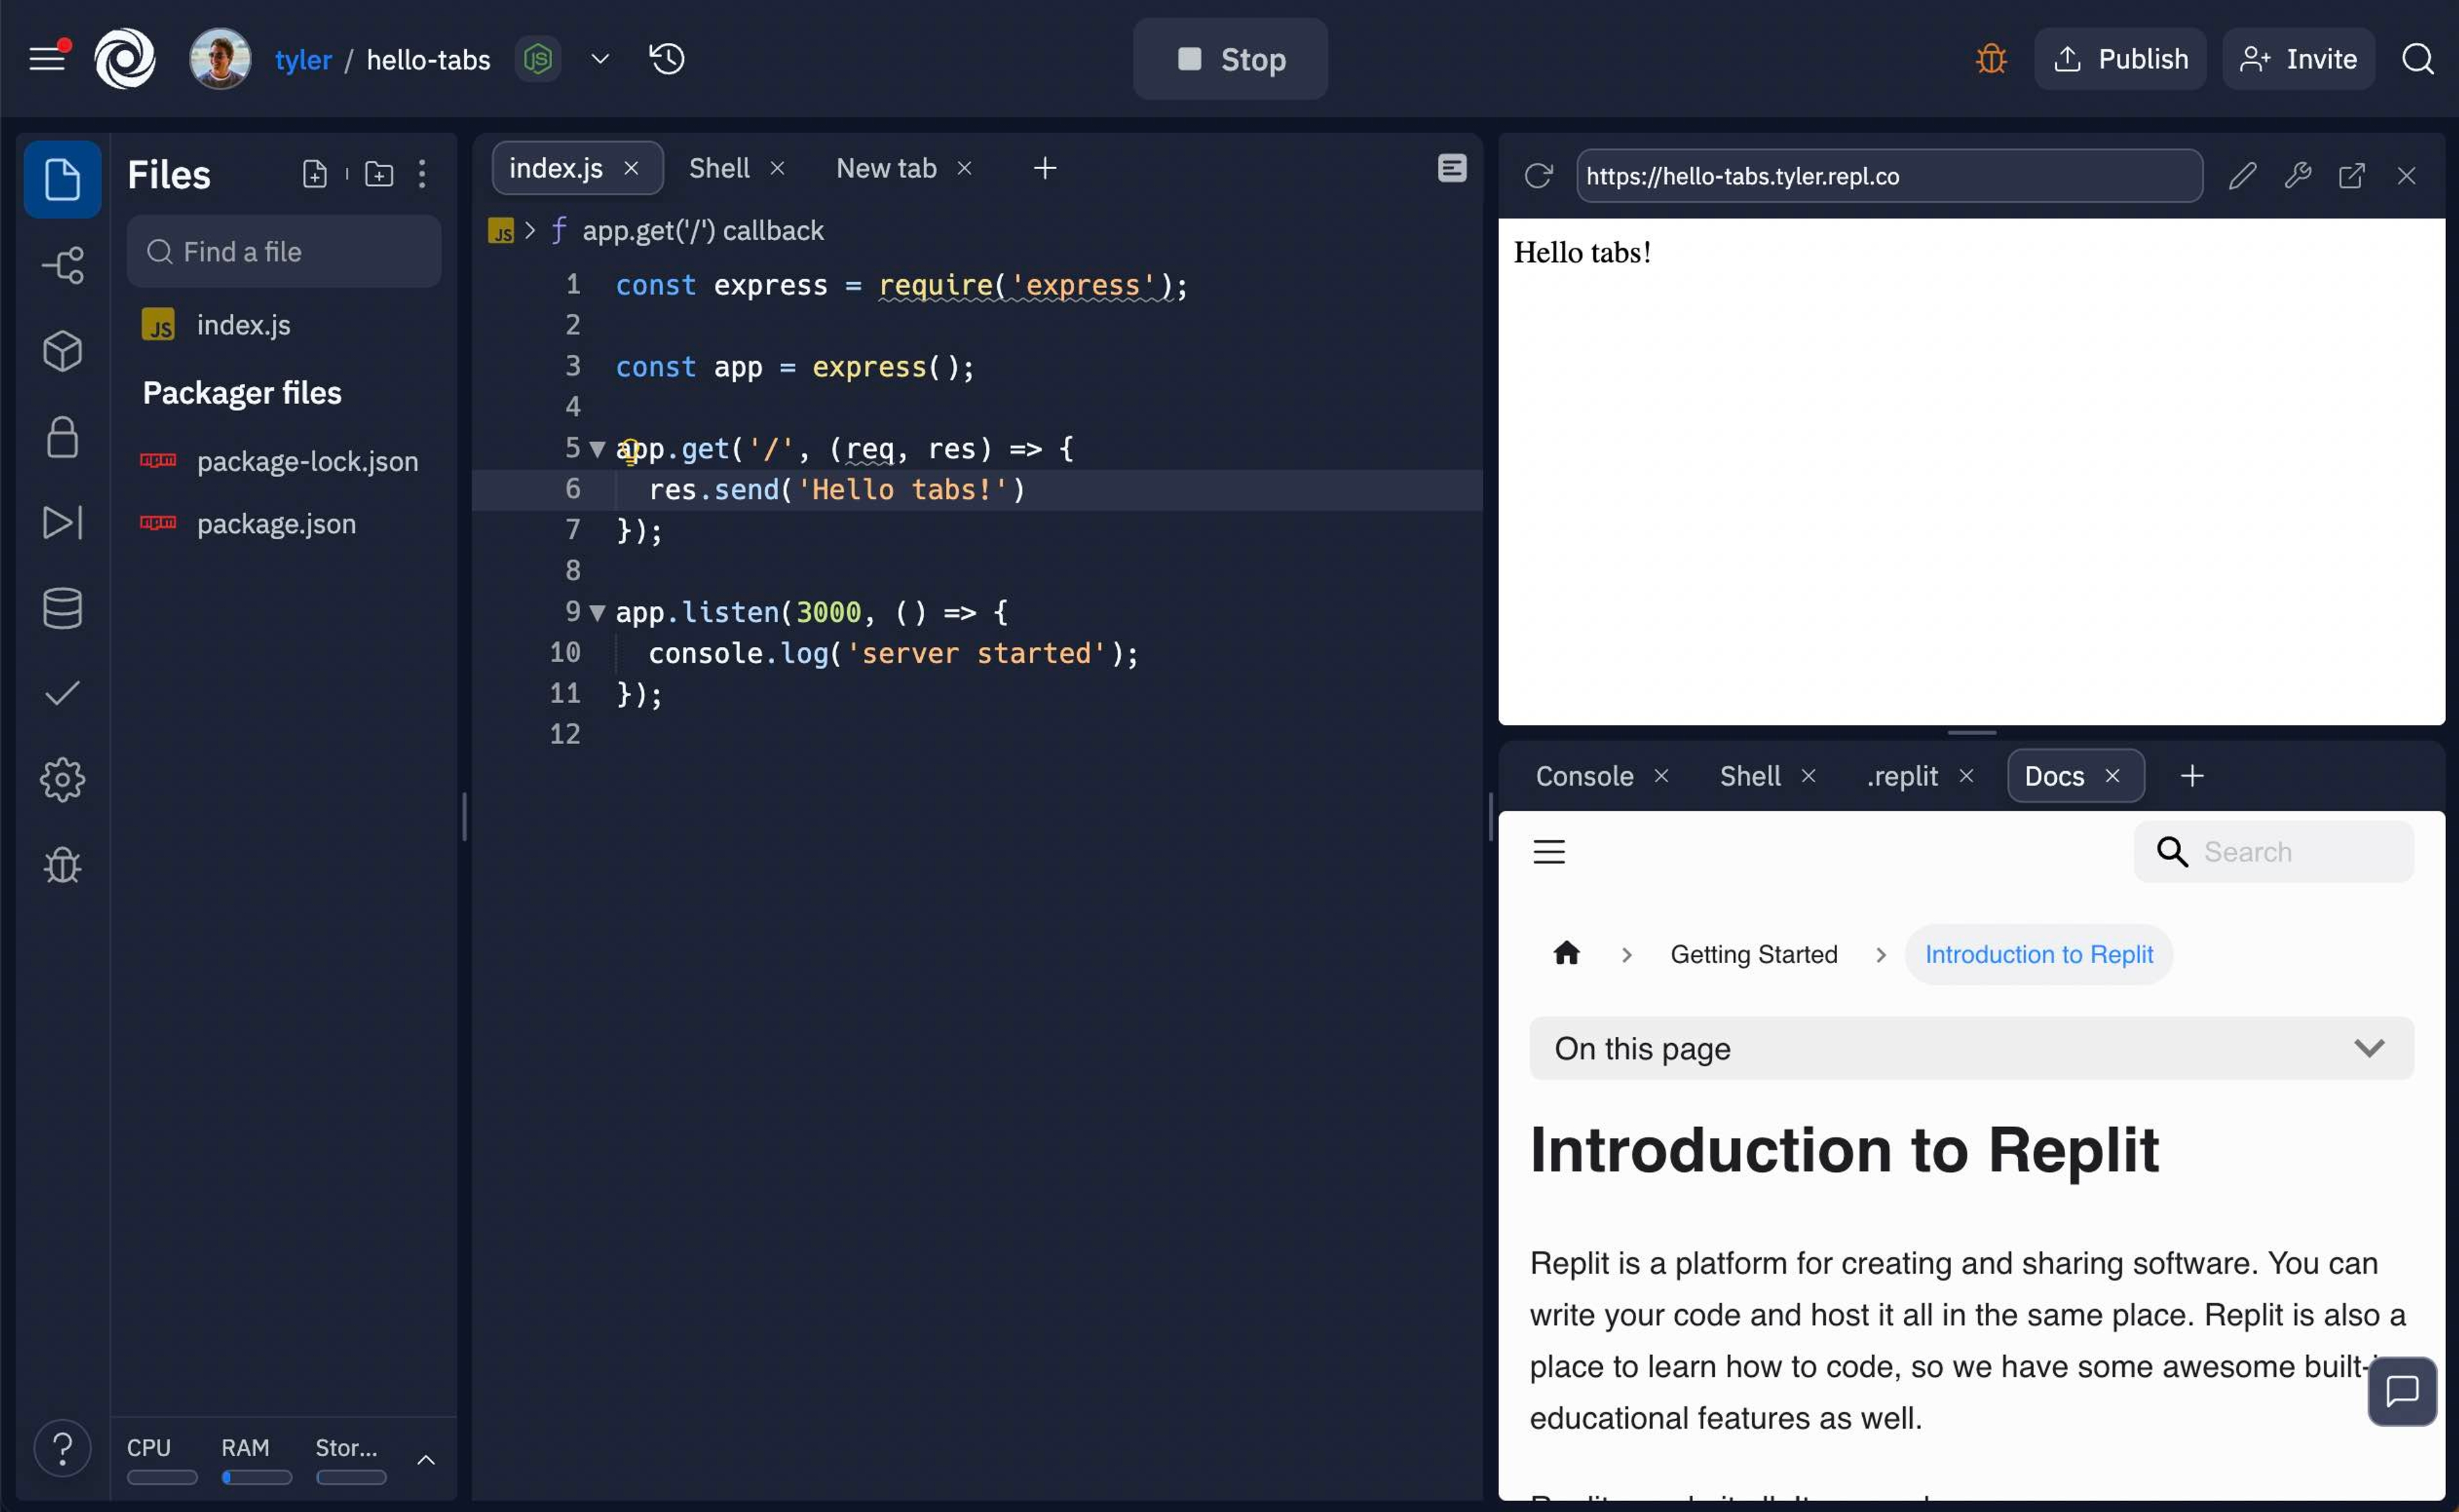
Task: Click the new file icon
Action: [x=314, y=174]
